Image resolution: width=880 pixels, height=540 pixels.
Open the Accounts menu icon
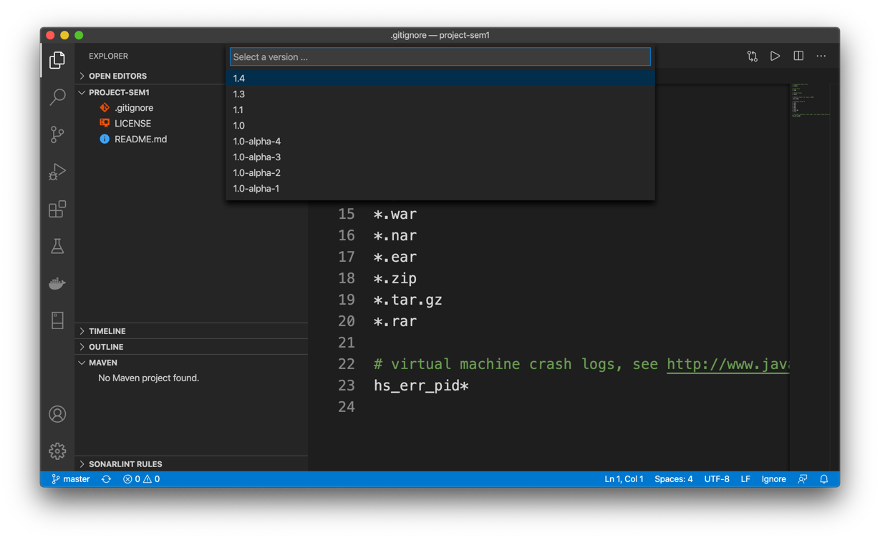(57, 414)
